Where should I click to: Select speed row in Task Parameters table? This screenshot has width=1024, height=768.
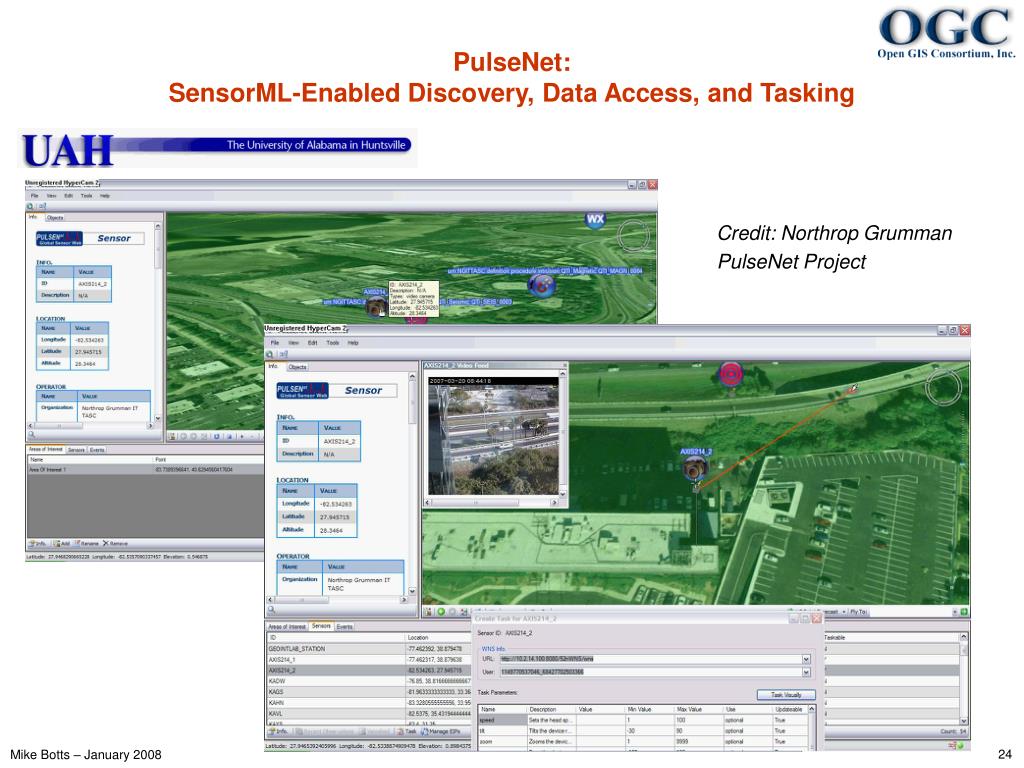coord(643,720)
